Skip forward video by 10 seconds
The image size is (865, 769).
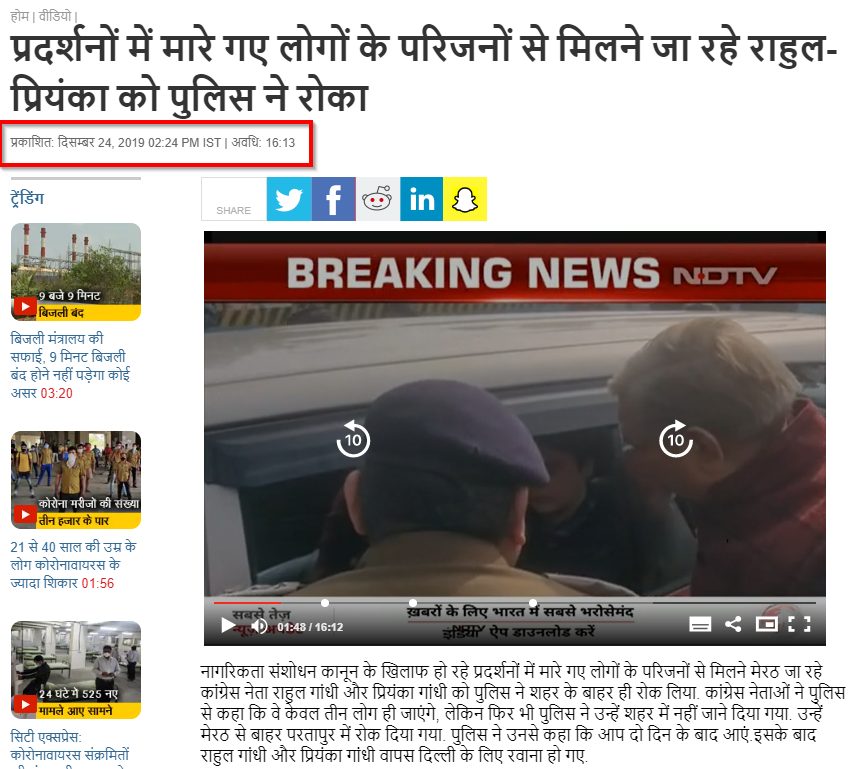coord(676,439)
